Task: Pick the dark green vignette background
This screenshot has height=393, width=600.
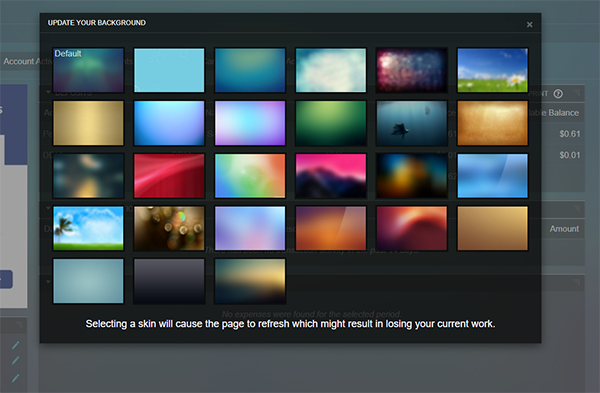Action: coord(331,123)
